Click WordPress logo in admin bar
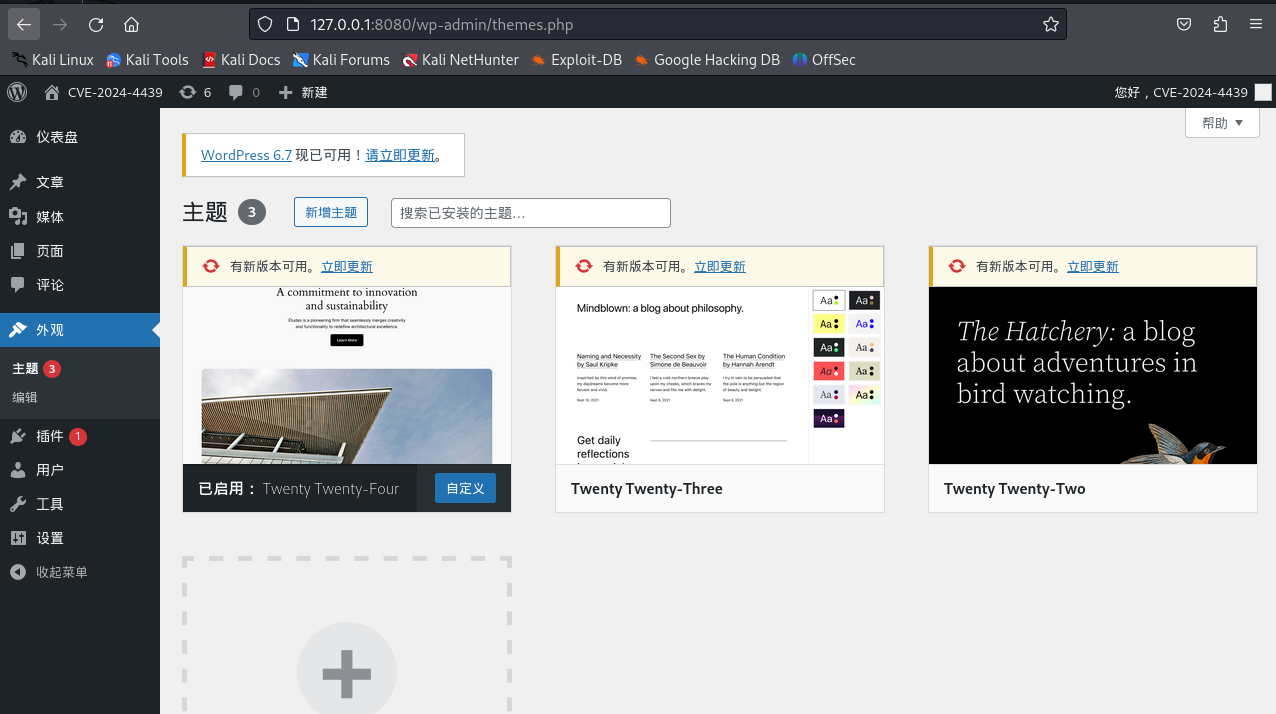 pos(17,92)
